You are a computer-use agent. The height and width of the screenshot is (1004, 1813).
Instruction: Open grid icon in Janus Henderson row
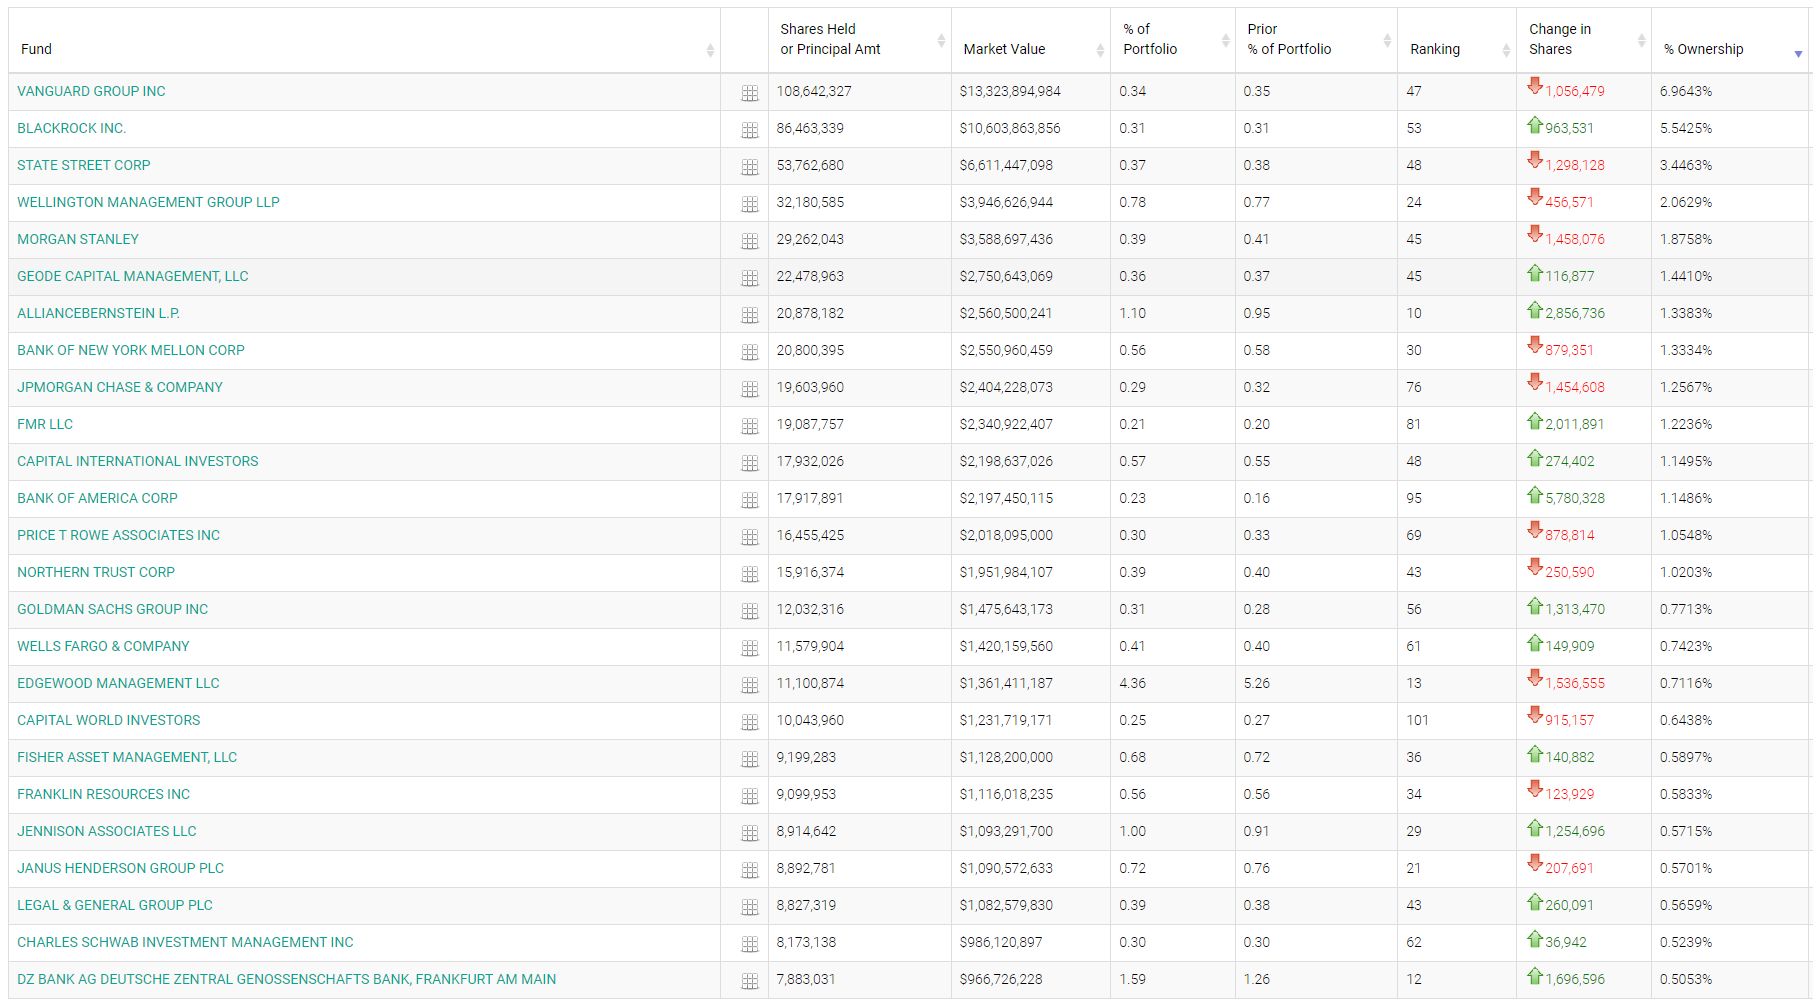pos(749,870)
